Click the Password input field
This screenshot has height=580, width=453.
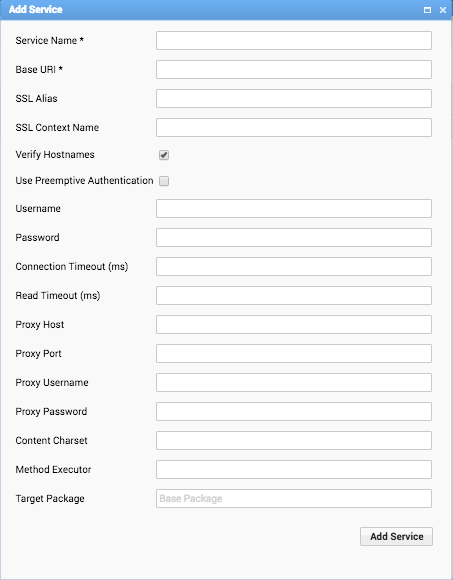pyautogui.click(x=294, y=237)
